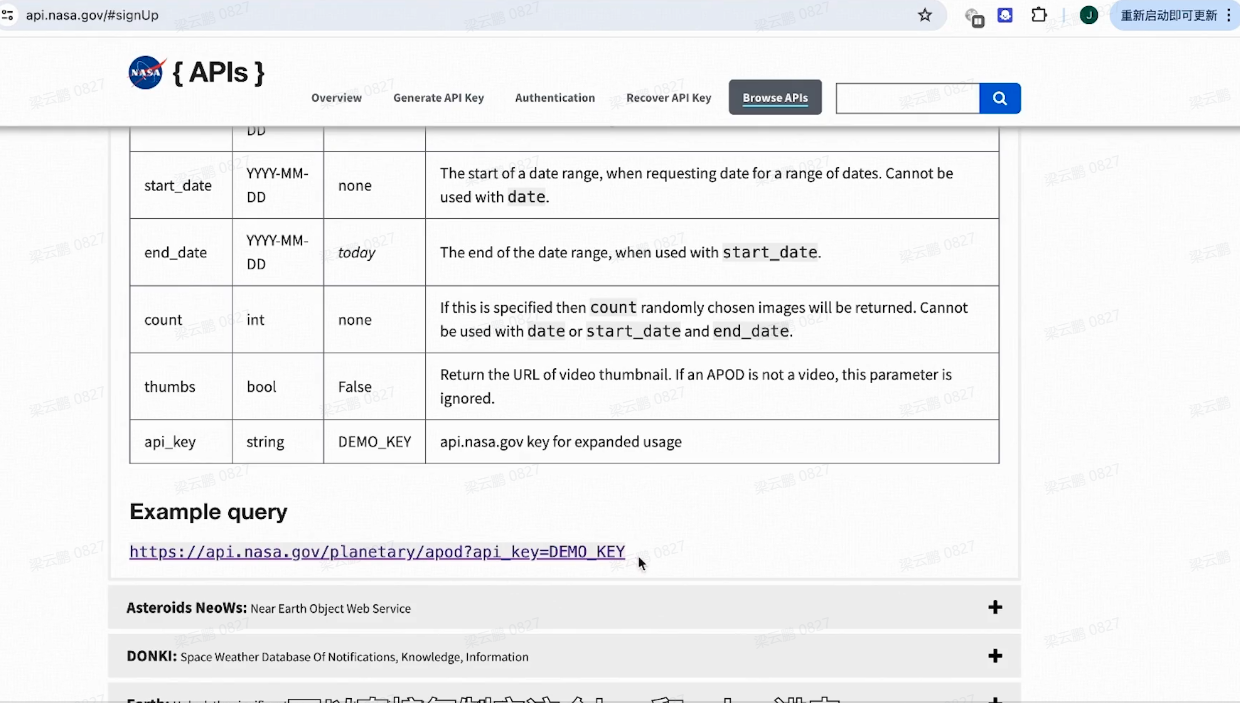Open the browser extensions puzzle icon
The image size is (1240, 703).
point(1039,15)
